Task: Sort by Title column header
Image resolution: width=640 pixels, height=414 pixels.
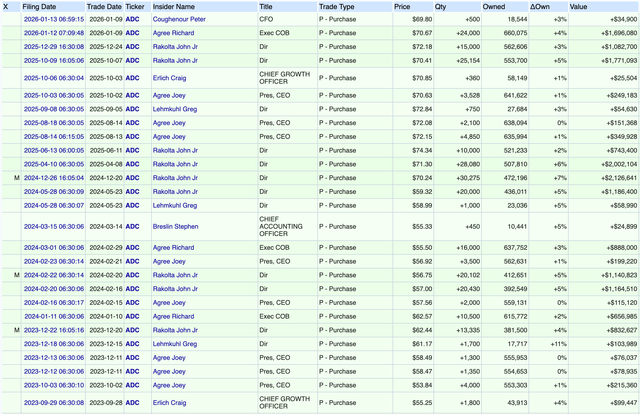Action: pos(266,7)
